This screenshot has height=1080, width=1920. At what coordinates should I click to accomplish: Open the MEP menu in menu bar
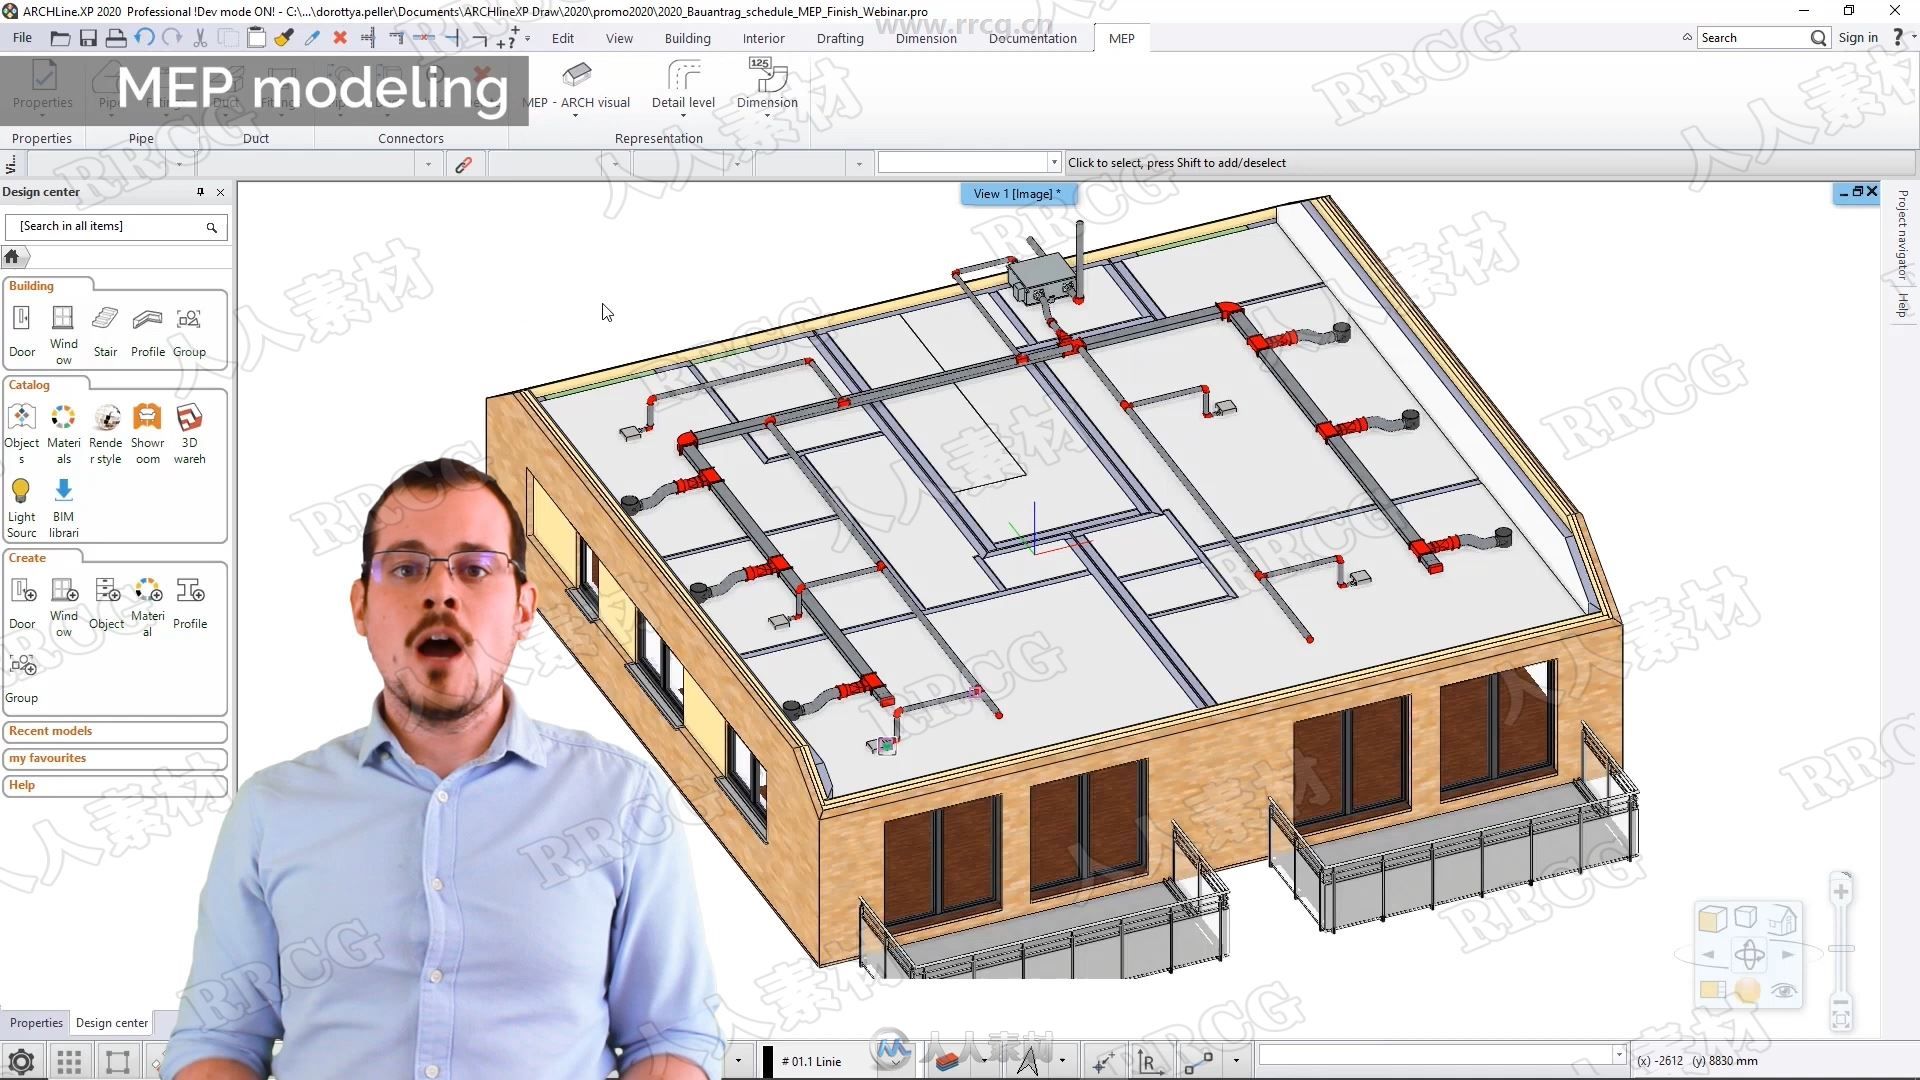1120,37
